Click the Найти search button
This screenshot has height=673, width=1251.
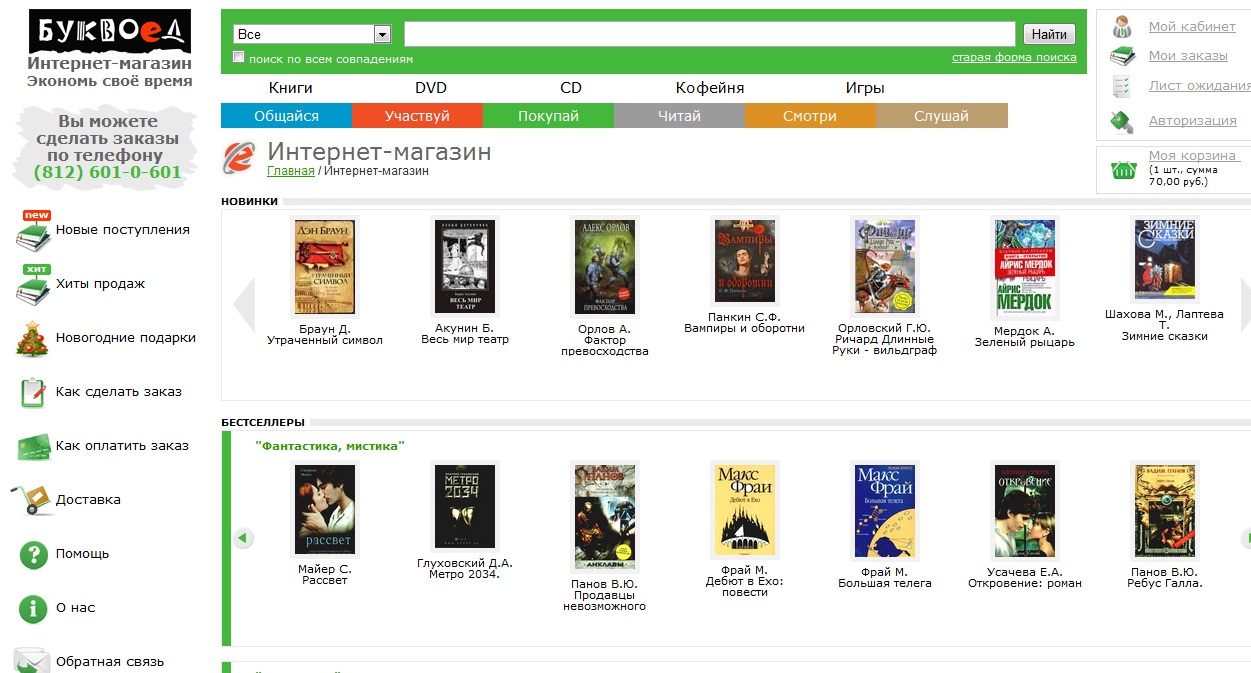1049,34
